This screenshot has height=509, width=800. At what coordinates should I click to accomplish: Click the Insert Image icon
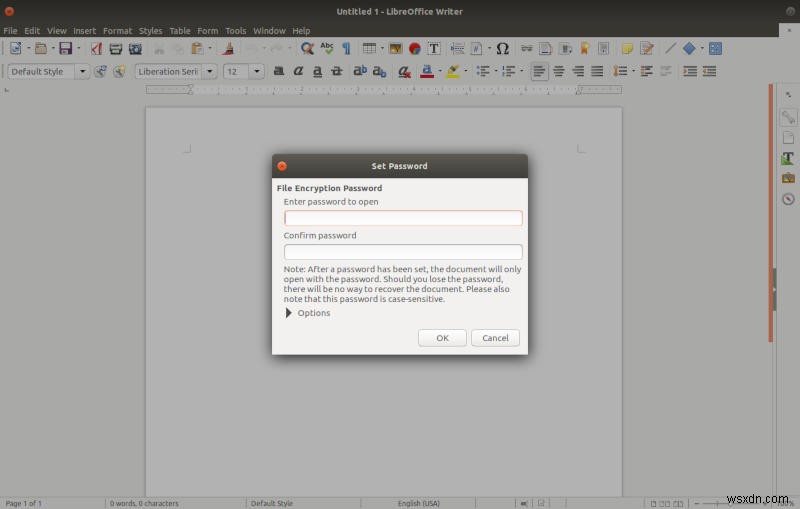pyautogui.click(x=395, y=48)
